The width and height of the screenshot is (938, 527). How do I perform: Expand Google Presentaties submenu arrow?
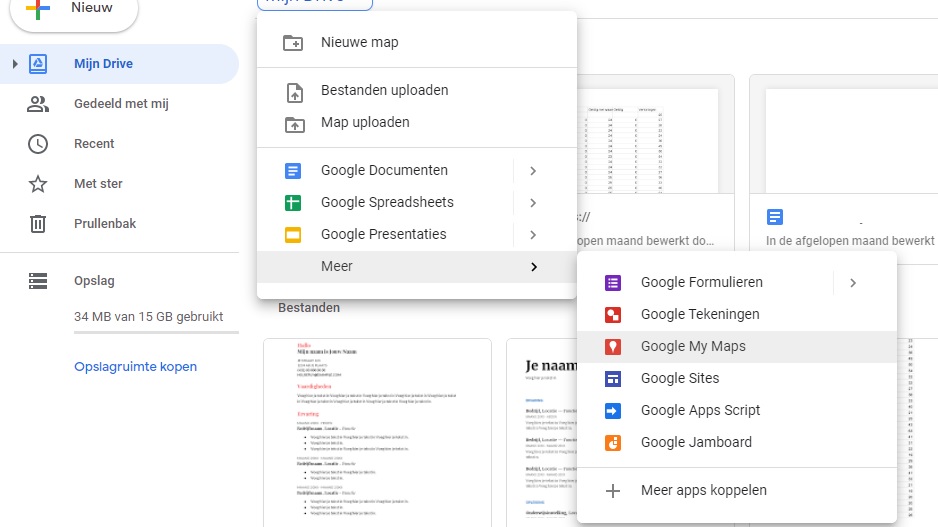tap(533, 235)
